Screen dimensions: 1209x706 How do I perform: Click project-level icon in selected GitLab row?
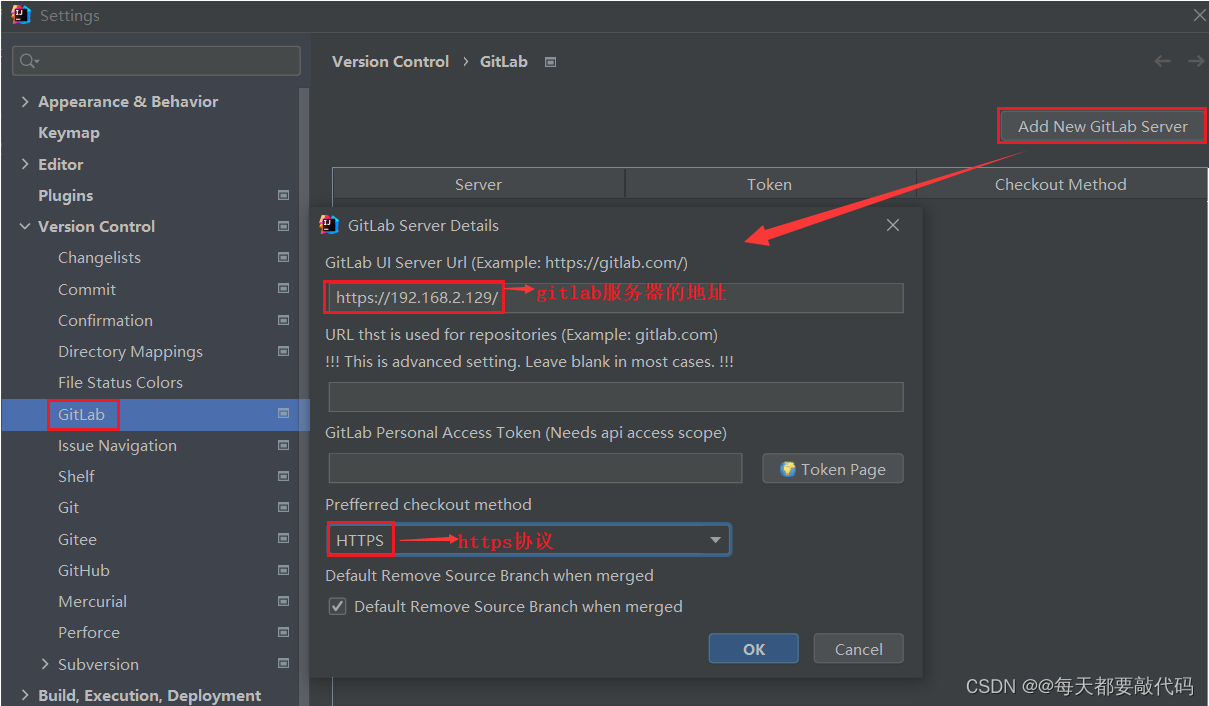click(283, 413)
